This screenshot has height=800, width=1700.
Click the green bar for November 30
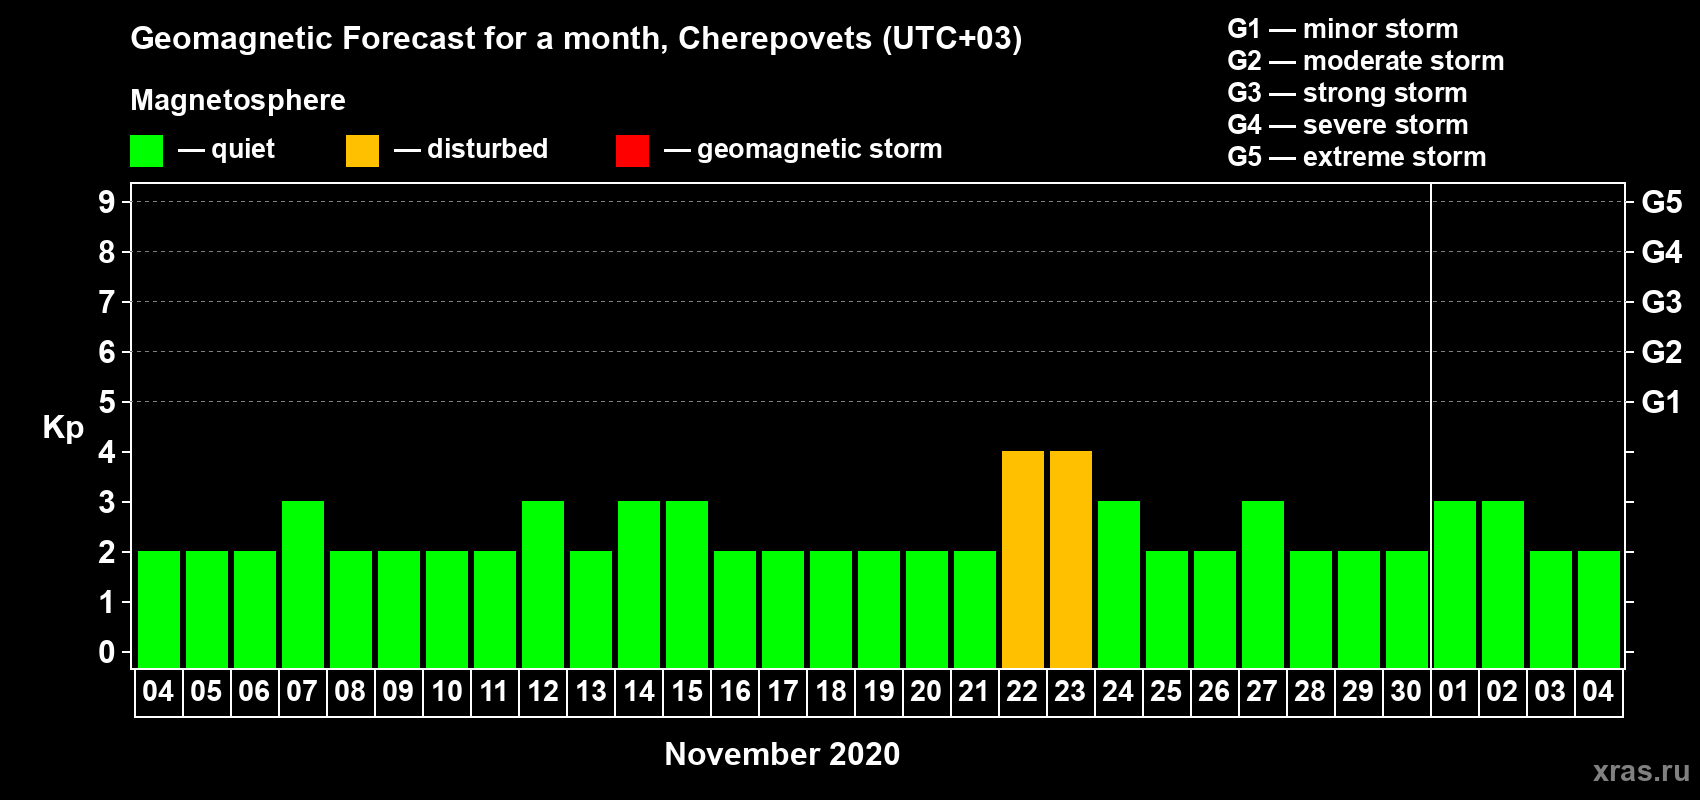1407,609
